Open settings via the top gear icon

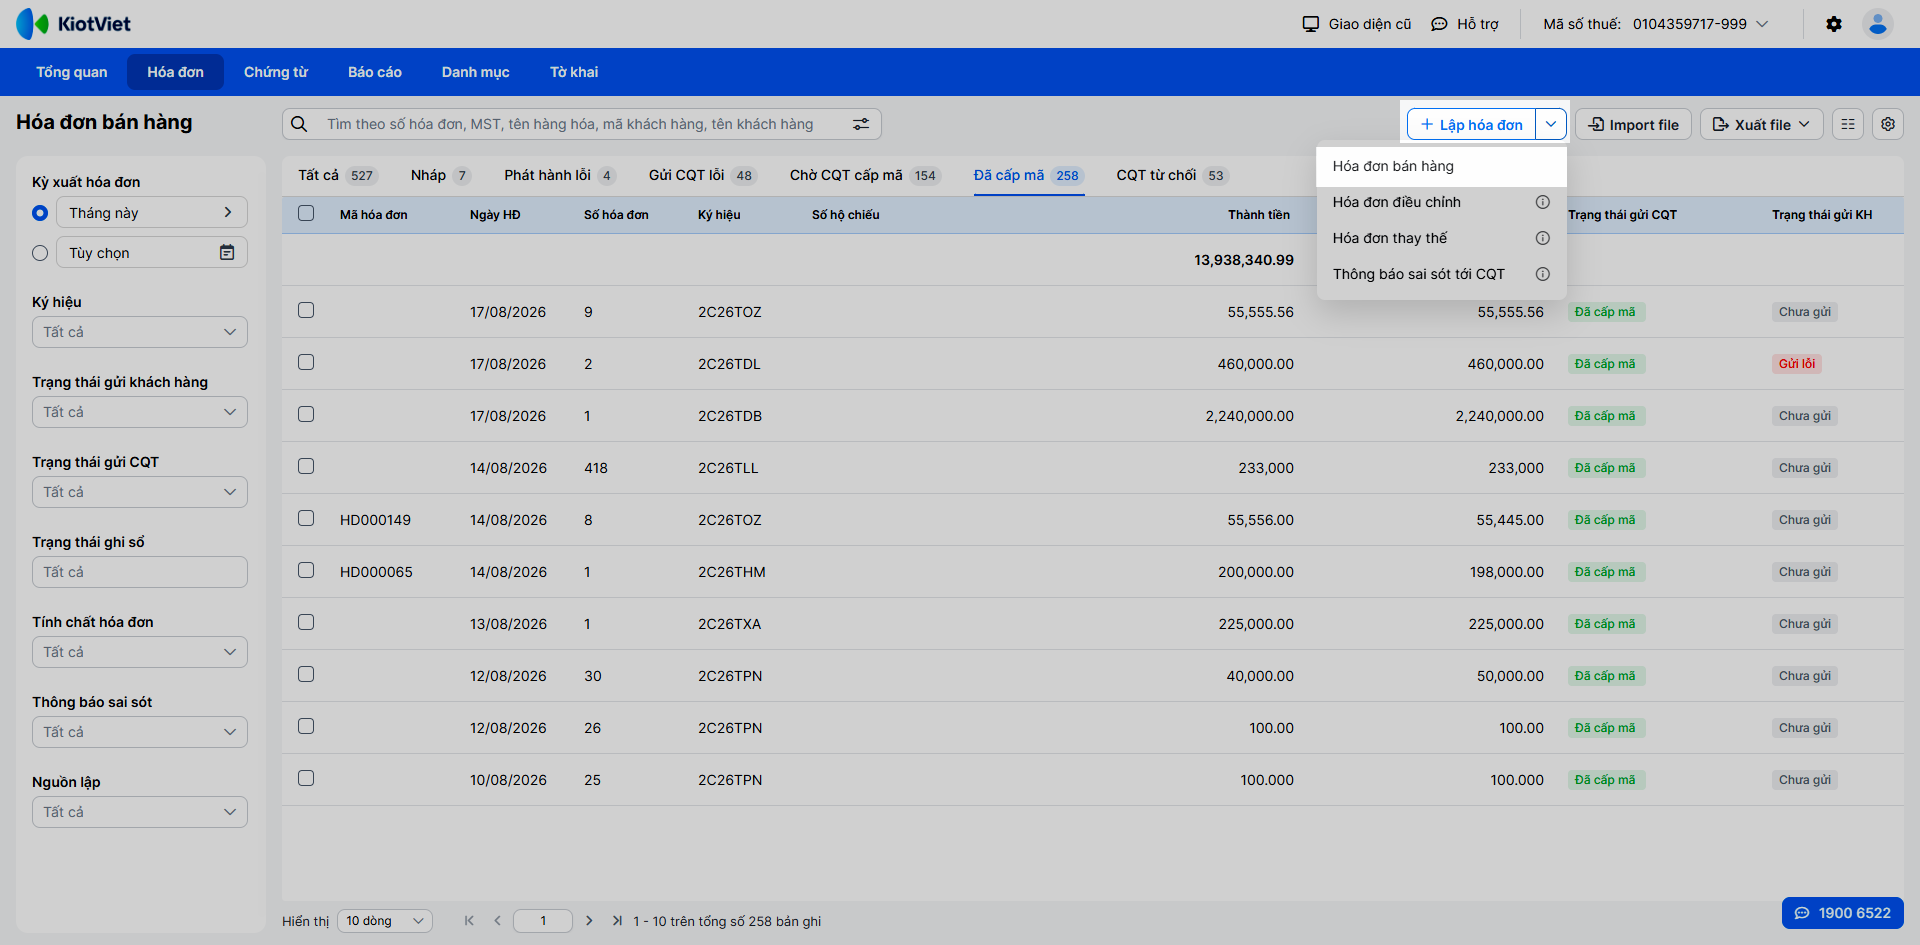tap(1834, 24)
